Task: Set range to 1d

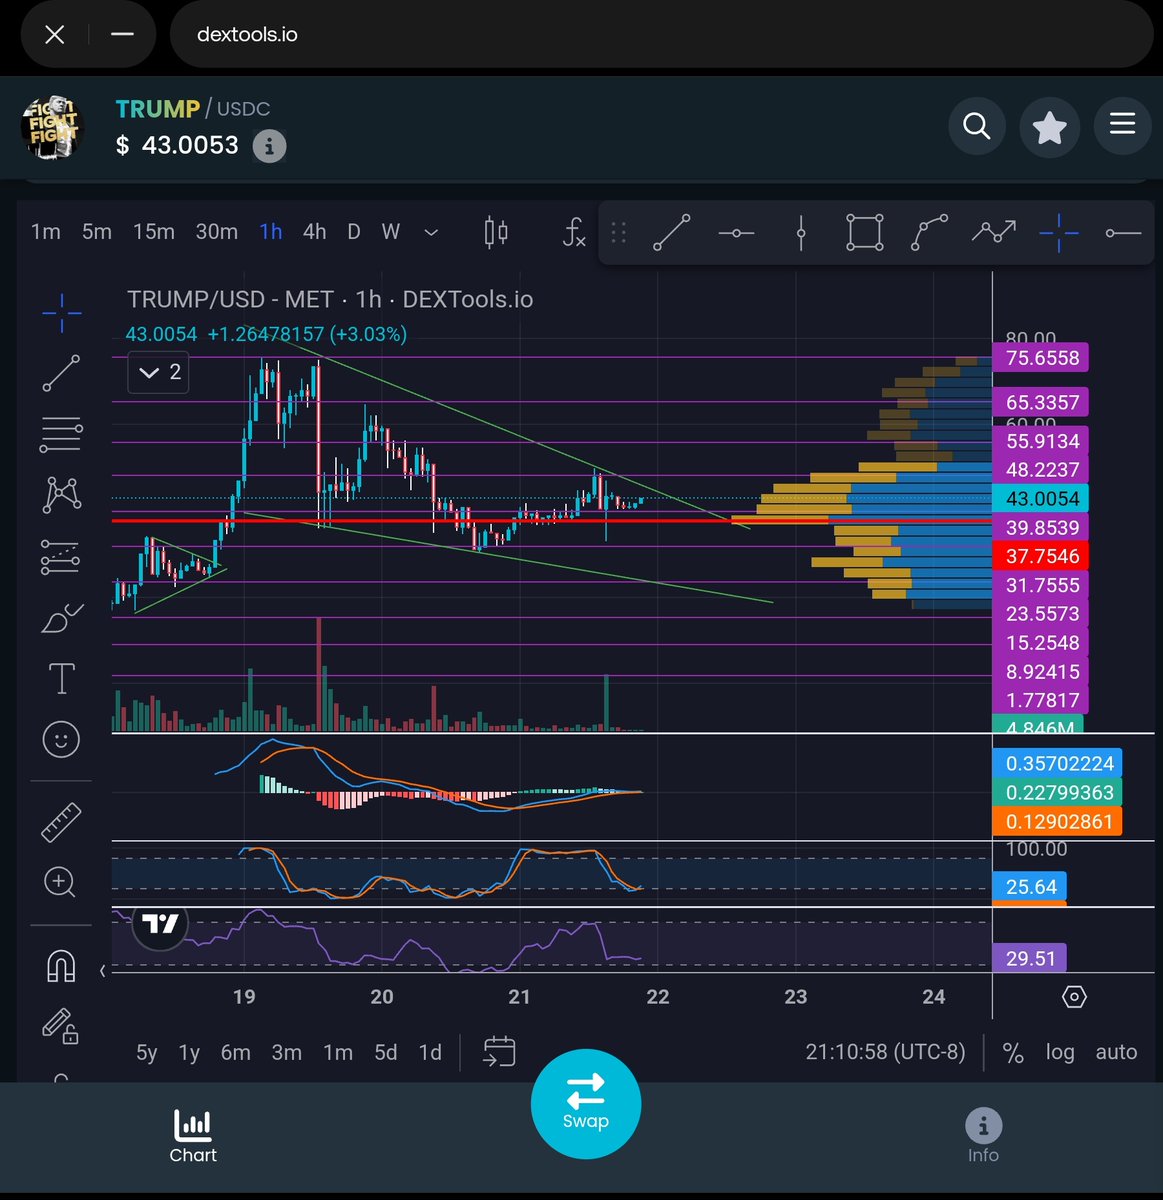Action: click(x=430, y=1052)
